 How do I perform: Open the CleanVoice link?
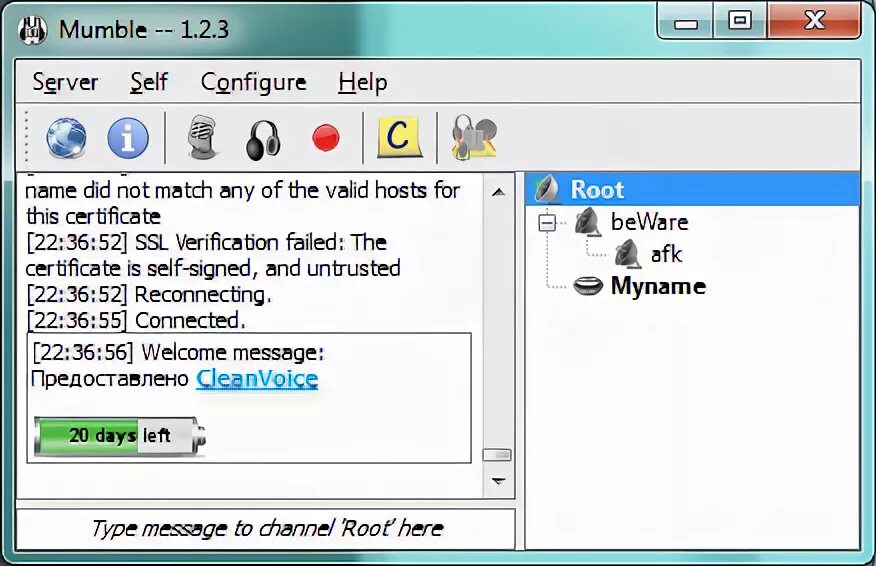[257, 379]
